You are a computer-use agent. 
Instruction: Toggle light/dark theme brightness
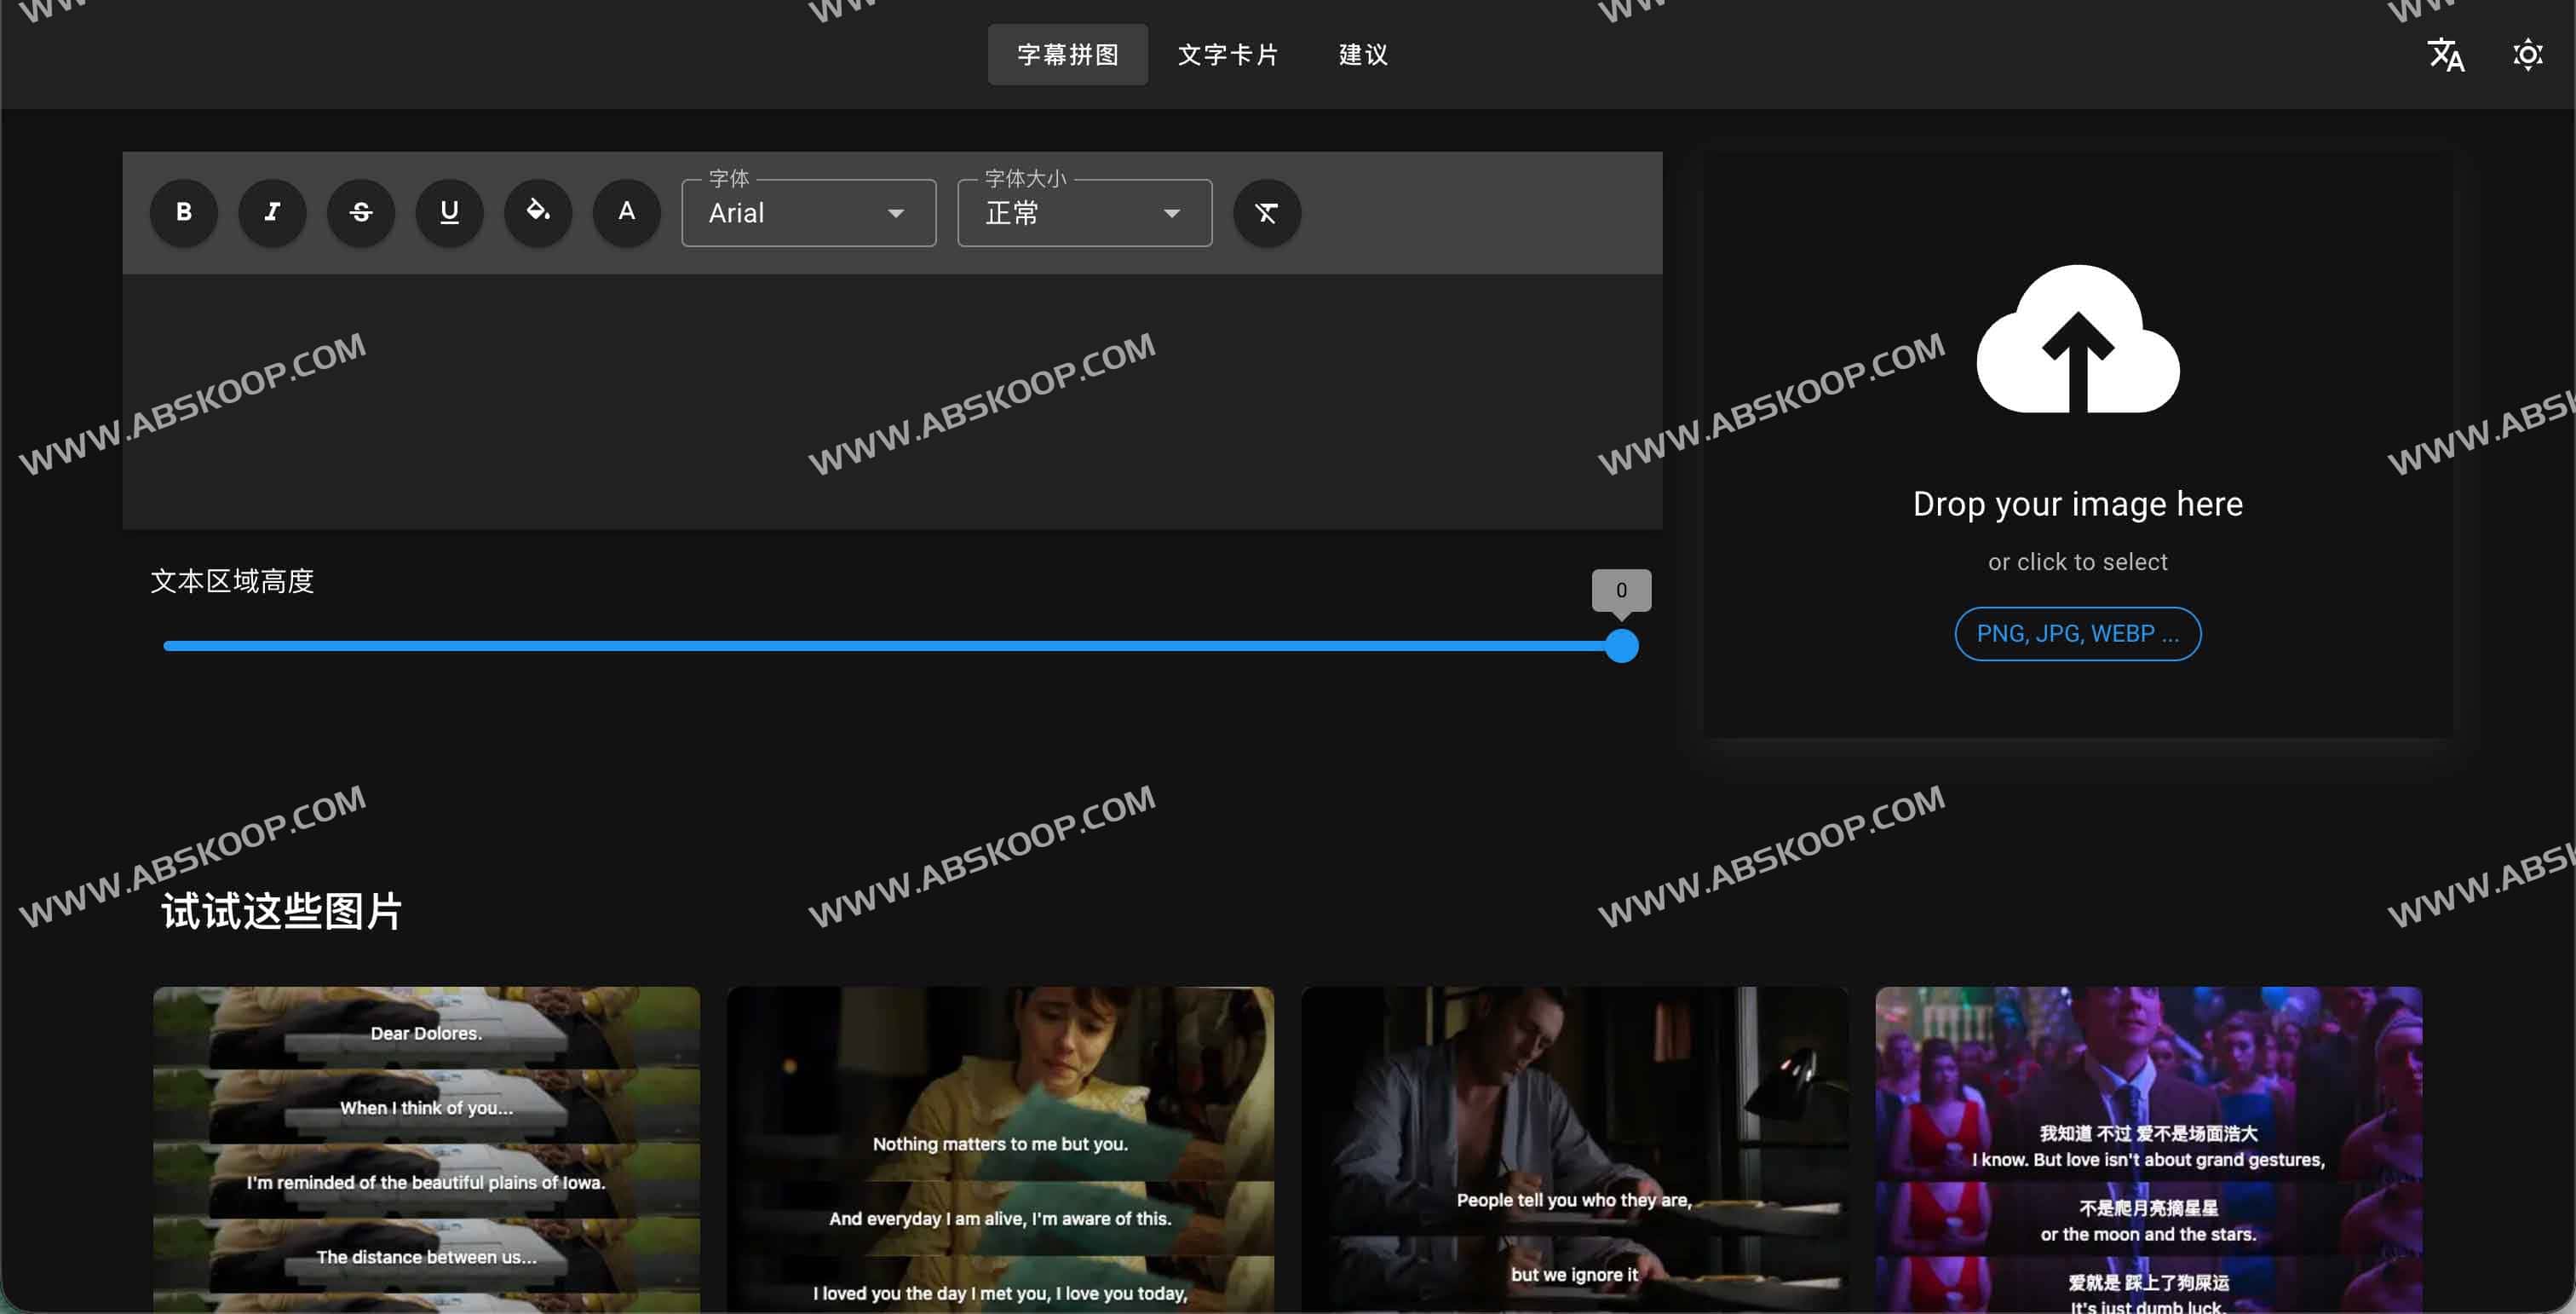2527,54
